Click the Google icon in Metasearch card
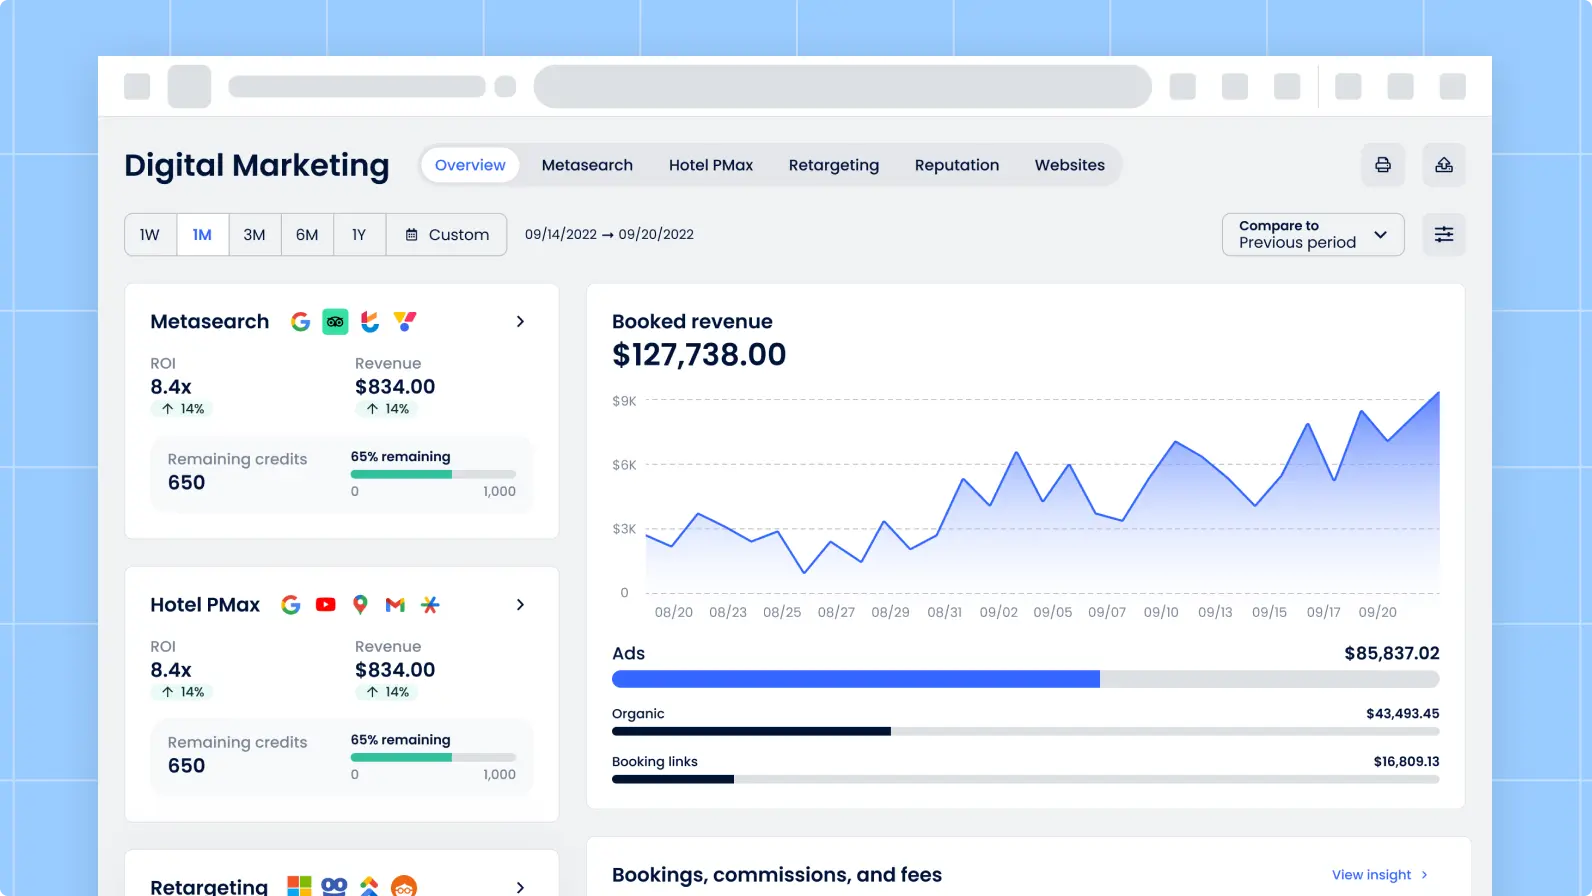The width and height of the screenshot is (1592, 896). pos(300,322)
